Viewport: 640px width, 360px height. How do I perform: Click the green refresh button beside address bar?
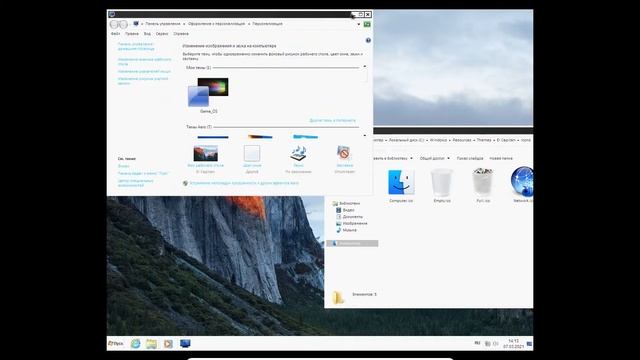pos(367,24)
